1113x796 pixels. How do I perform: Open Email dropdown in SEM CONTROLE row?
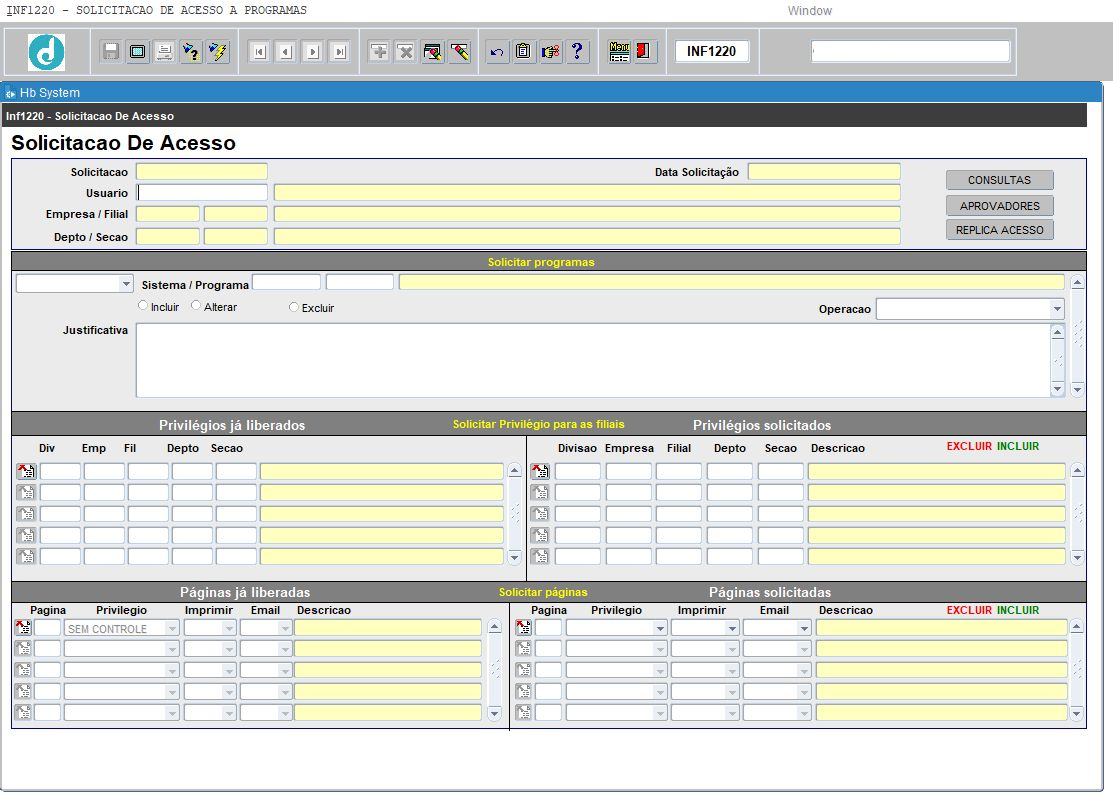point(285,628)
